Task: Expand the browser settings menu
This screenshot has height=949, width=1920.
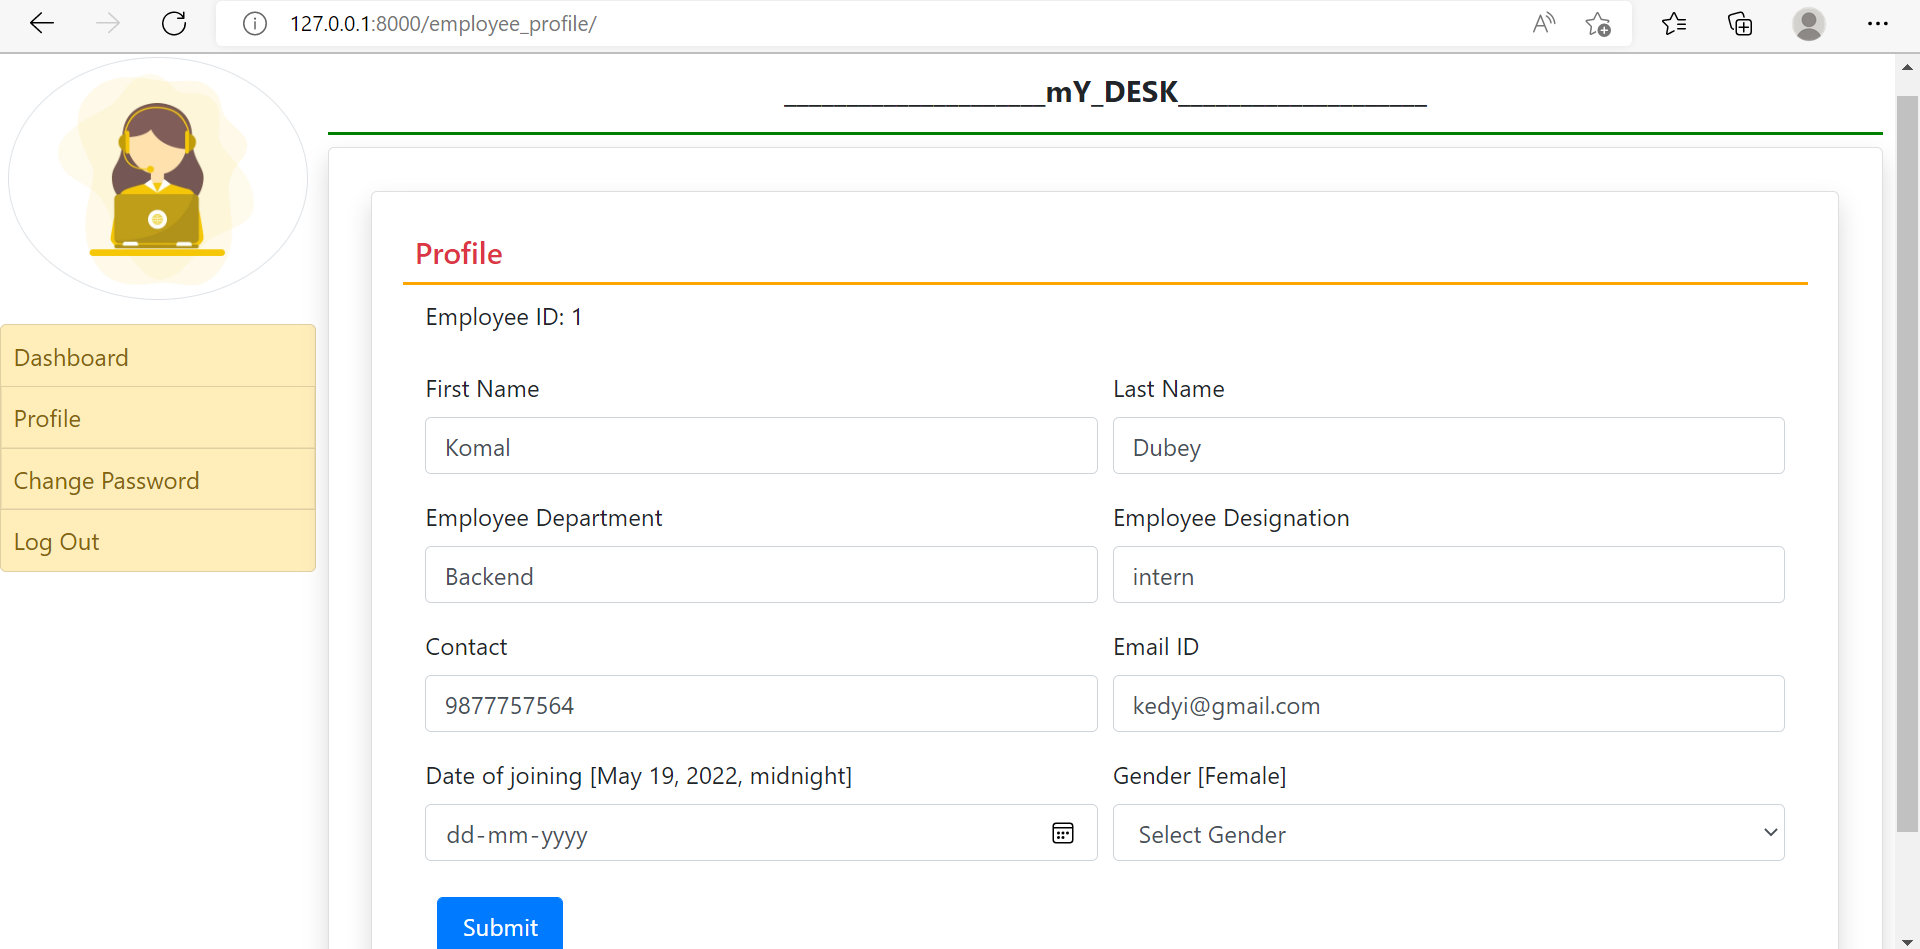Action: 1878,24
